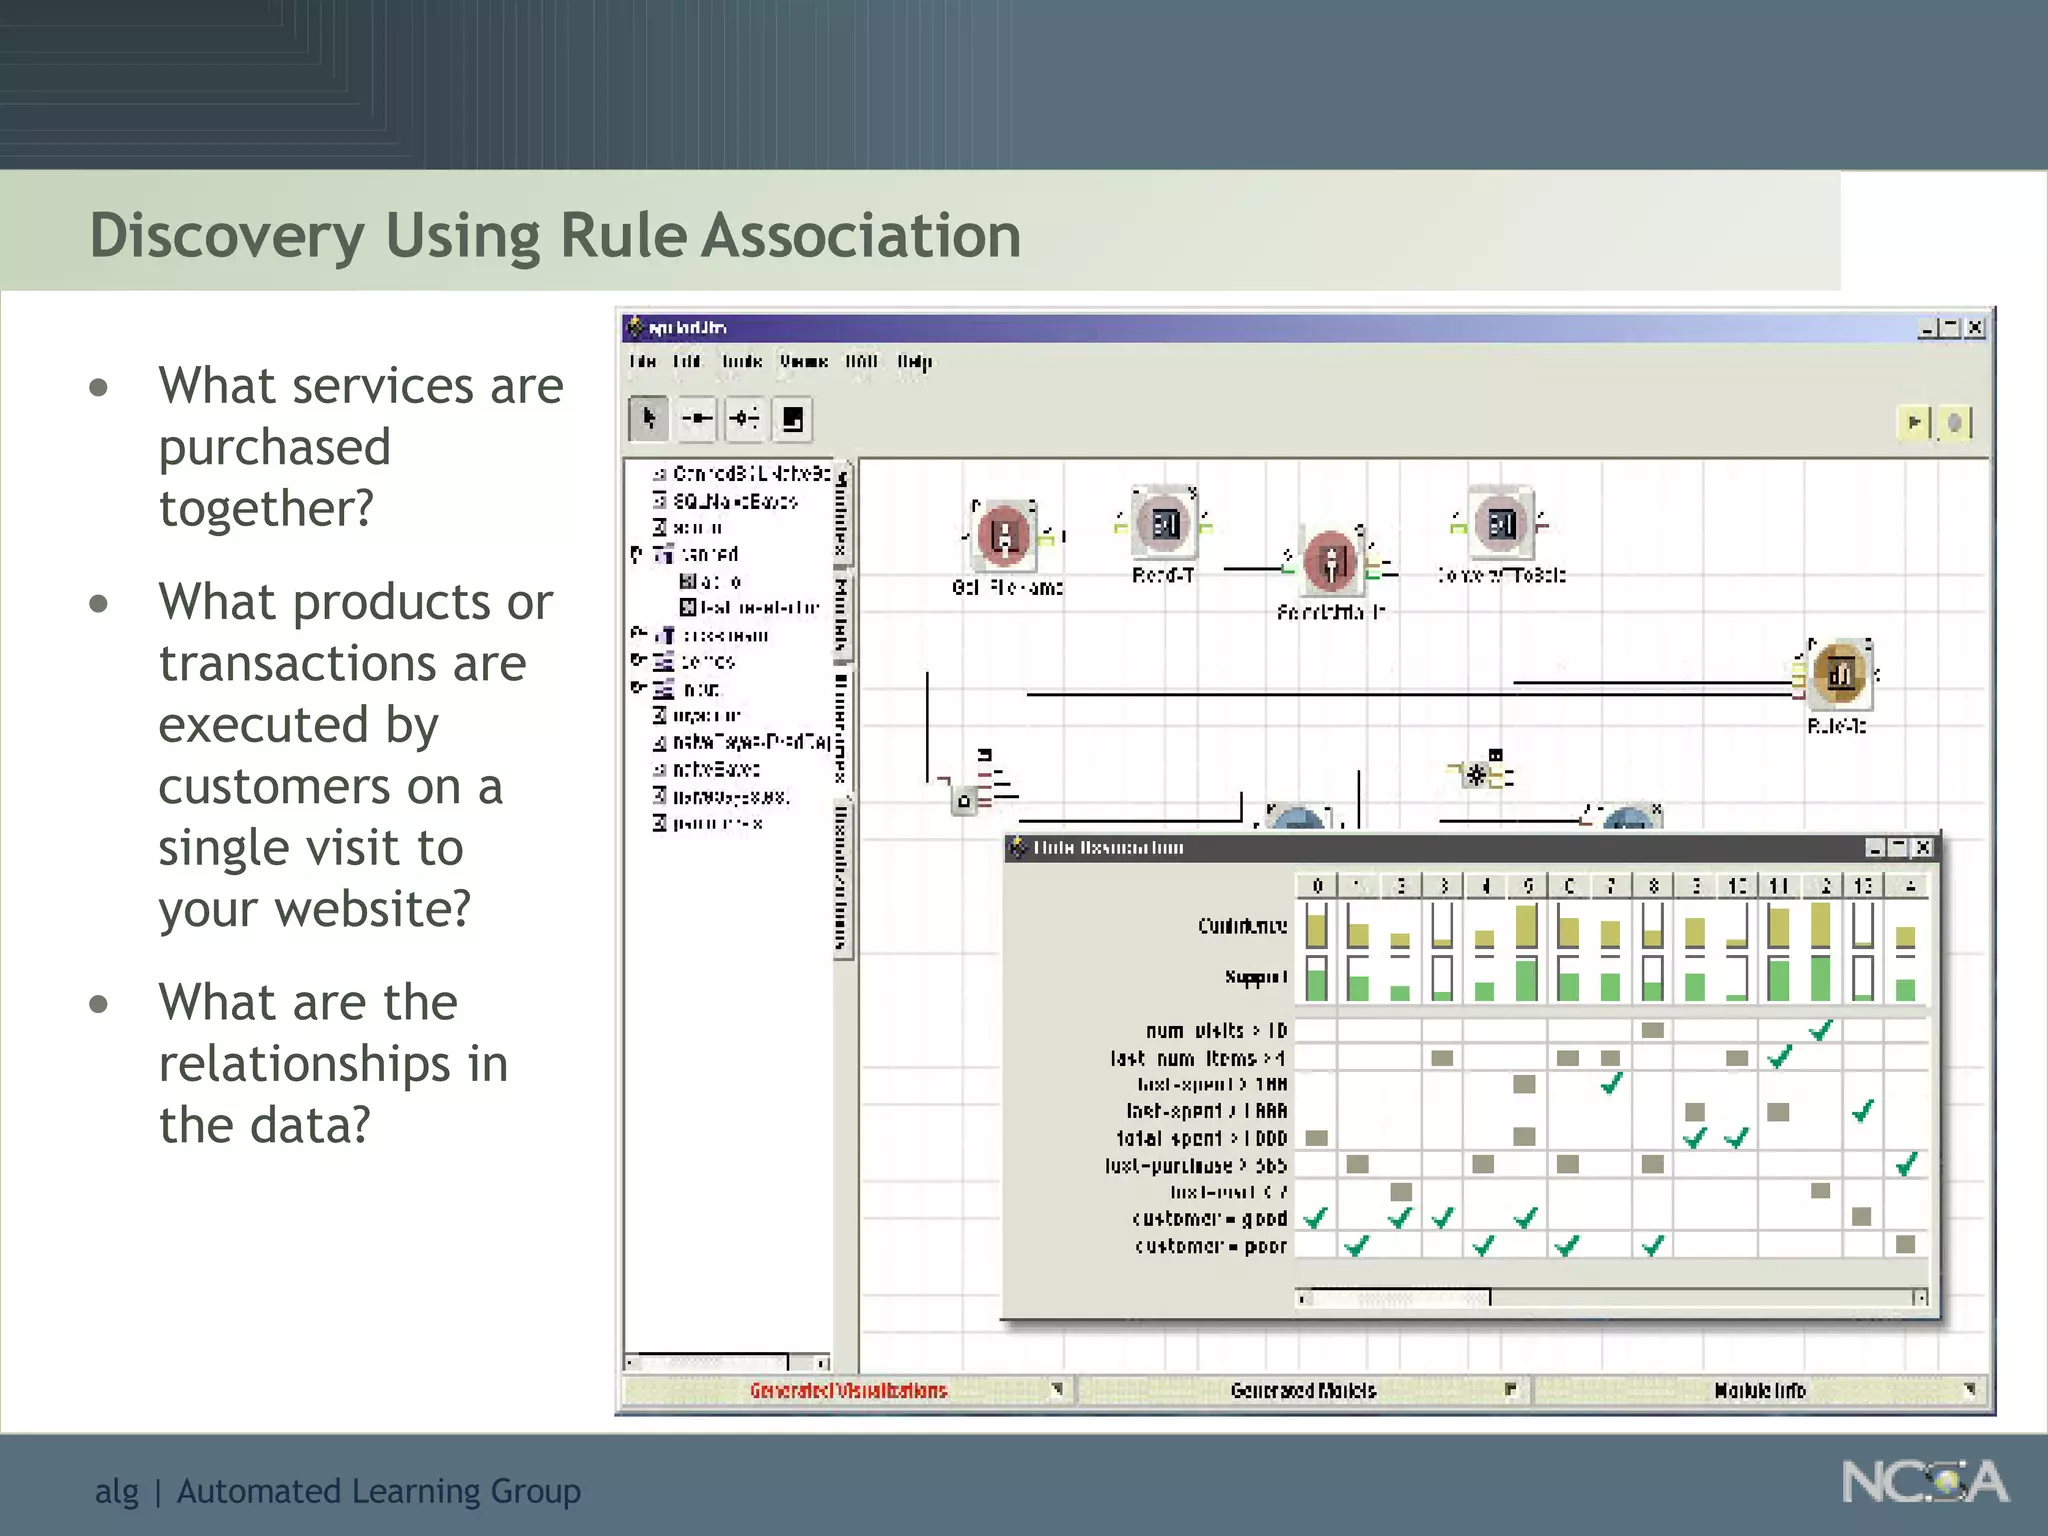Select the Get File Name module node
The height and width of the screenshot is (1536, 2048).
(x=1004, y=534)
